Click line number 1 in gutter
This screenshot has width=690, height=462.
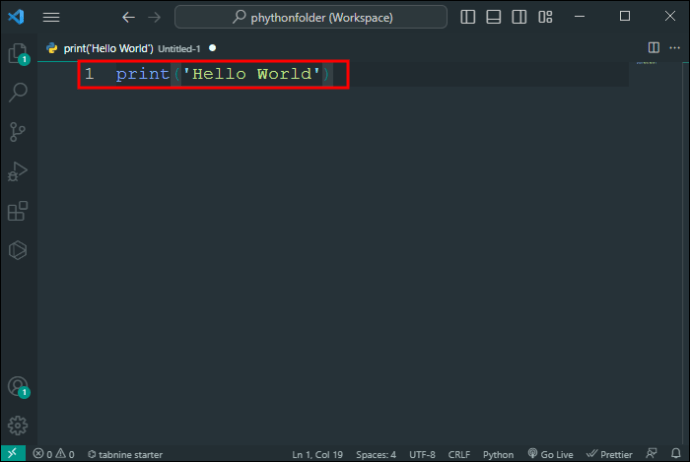[x=89, y=74]
